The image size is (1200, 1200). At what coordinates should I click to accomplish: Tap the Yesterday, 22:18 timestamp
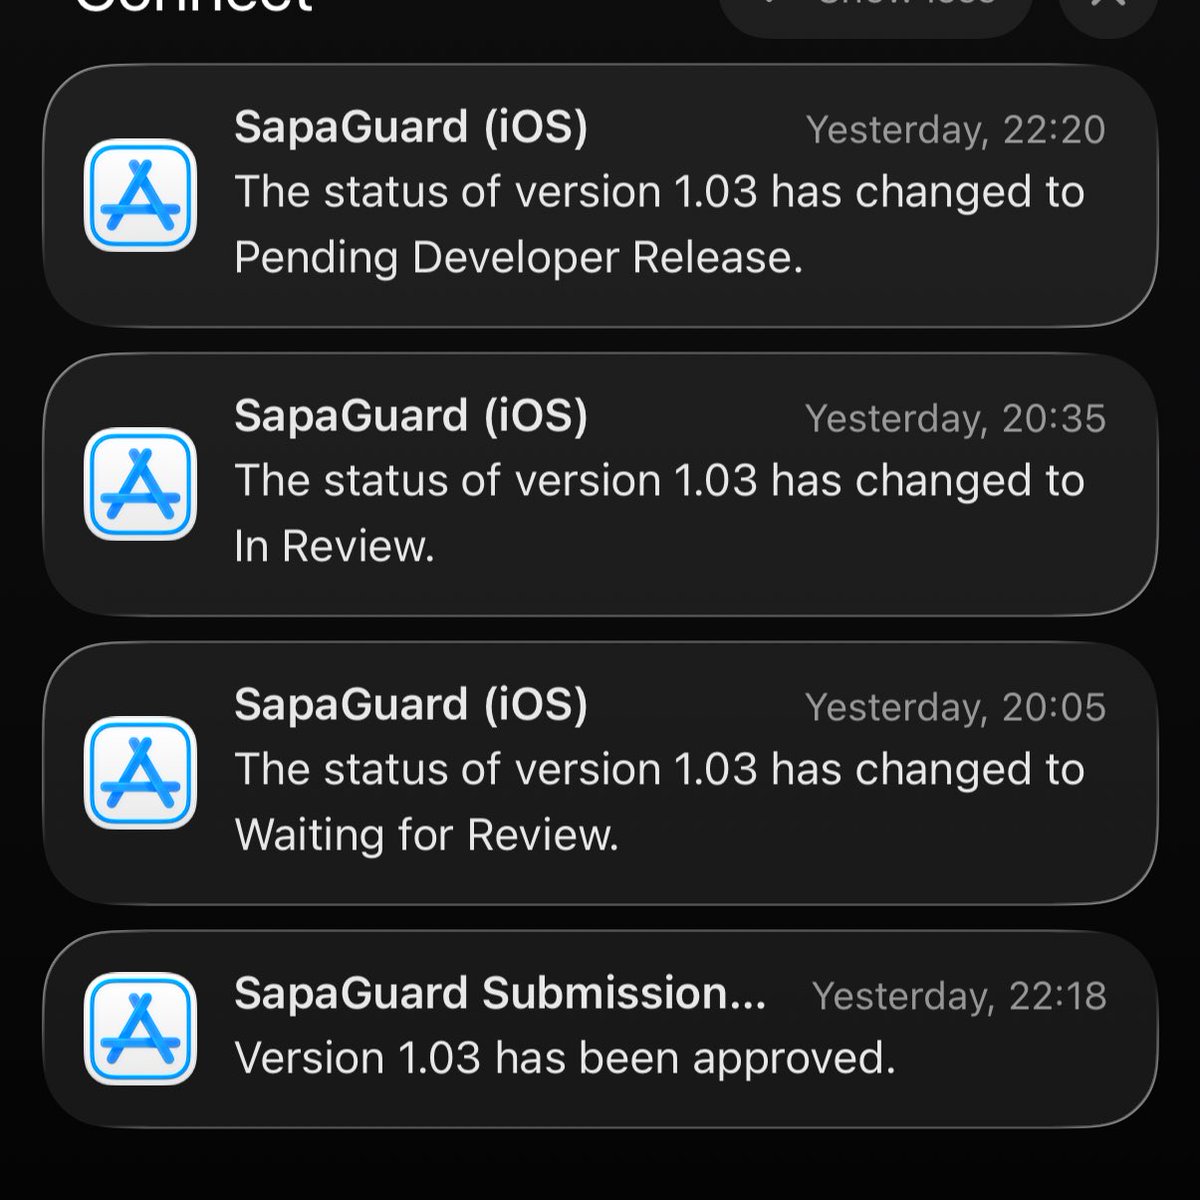point(960,996)
